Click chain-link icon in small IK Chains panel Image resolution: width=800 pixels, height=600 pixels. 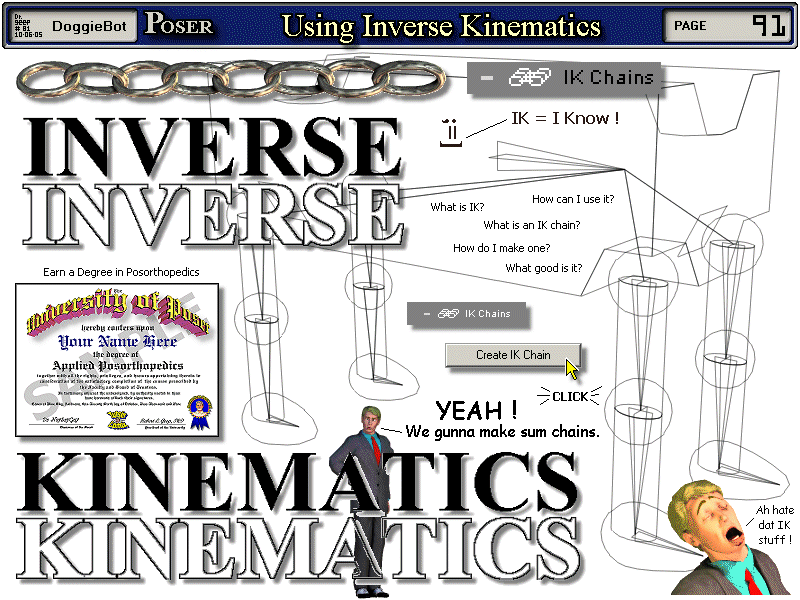(448, 314)
